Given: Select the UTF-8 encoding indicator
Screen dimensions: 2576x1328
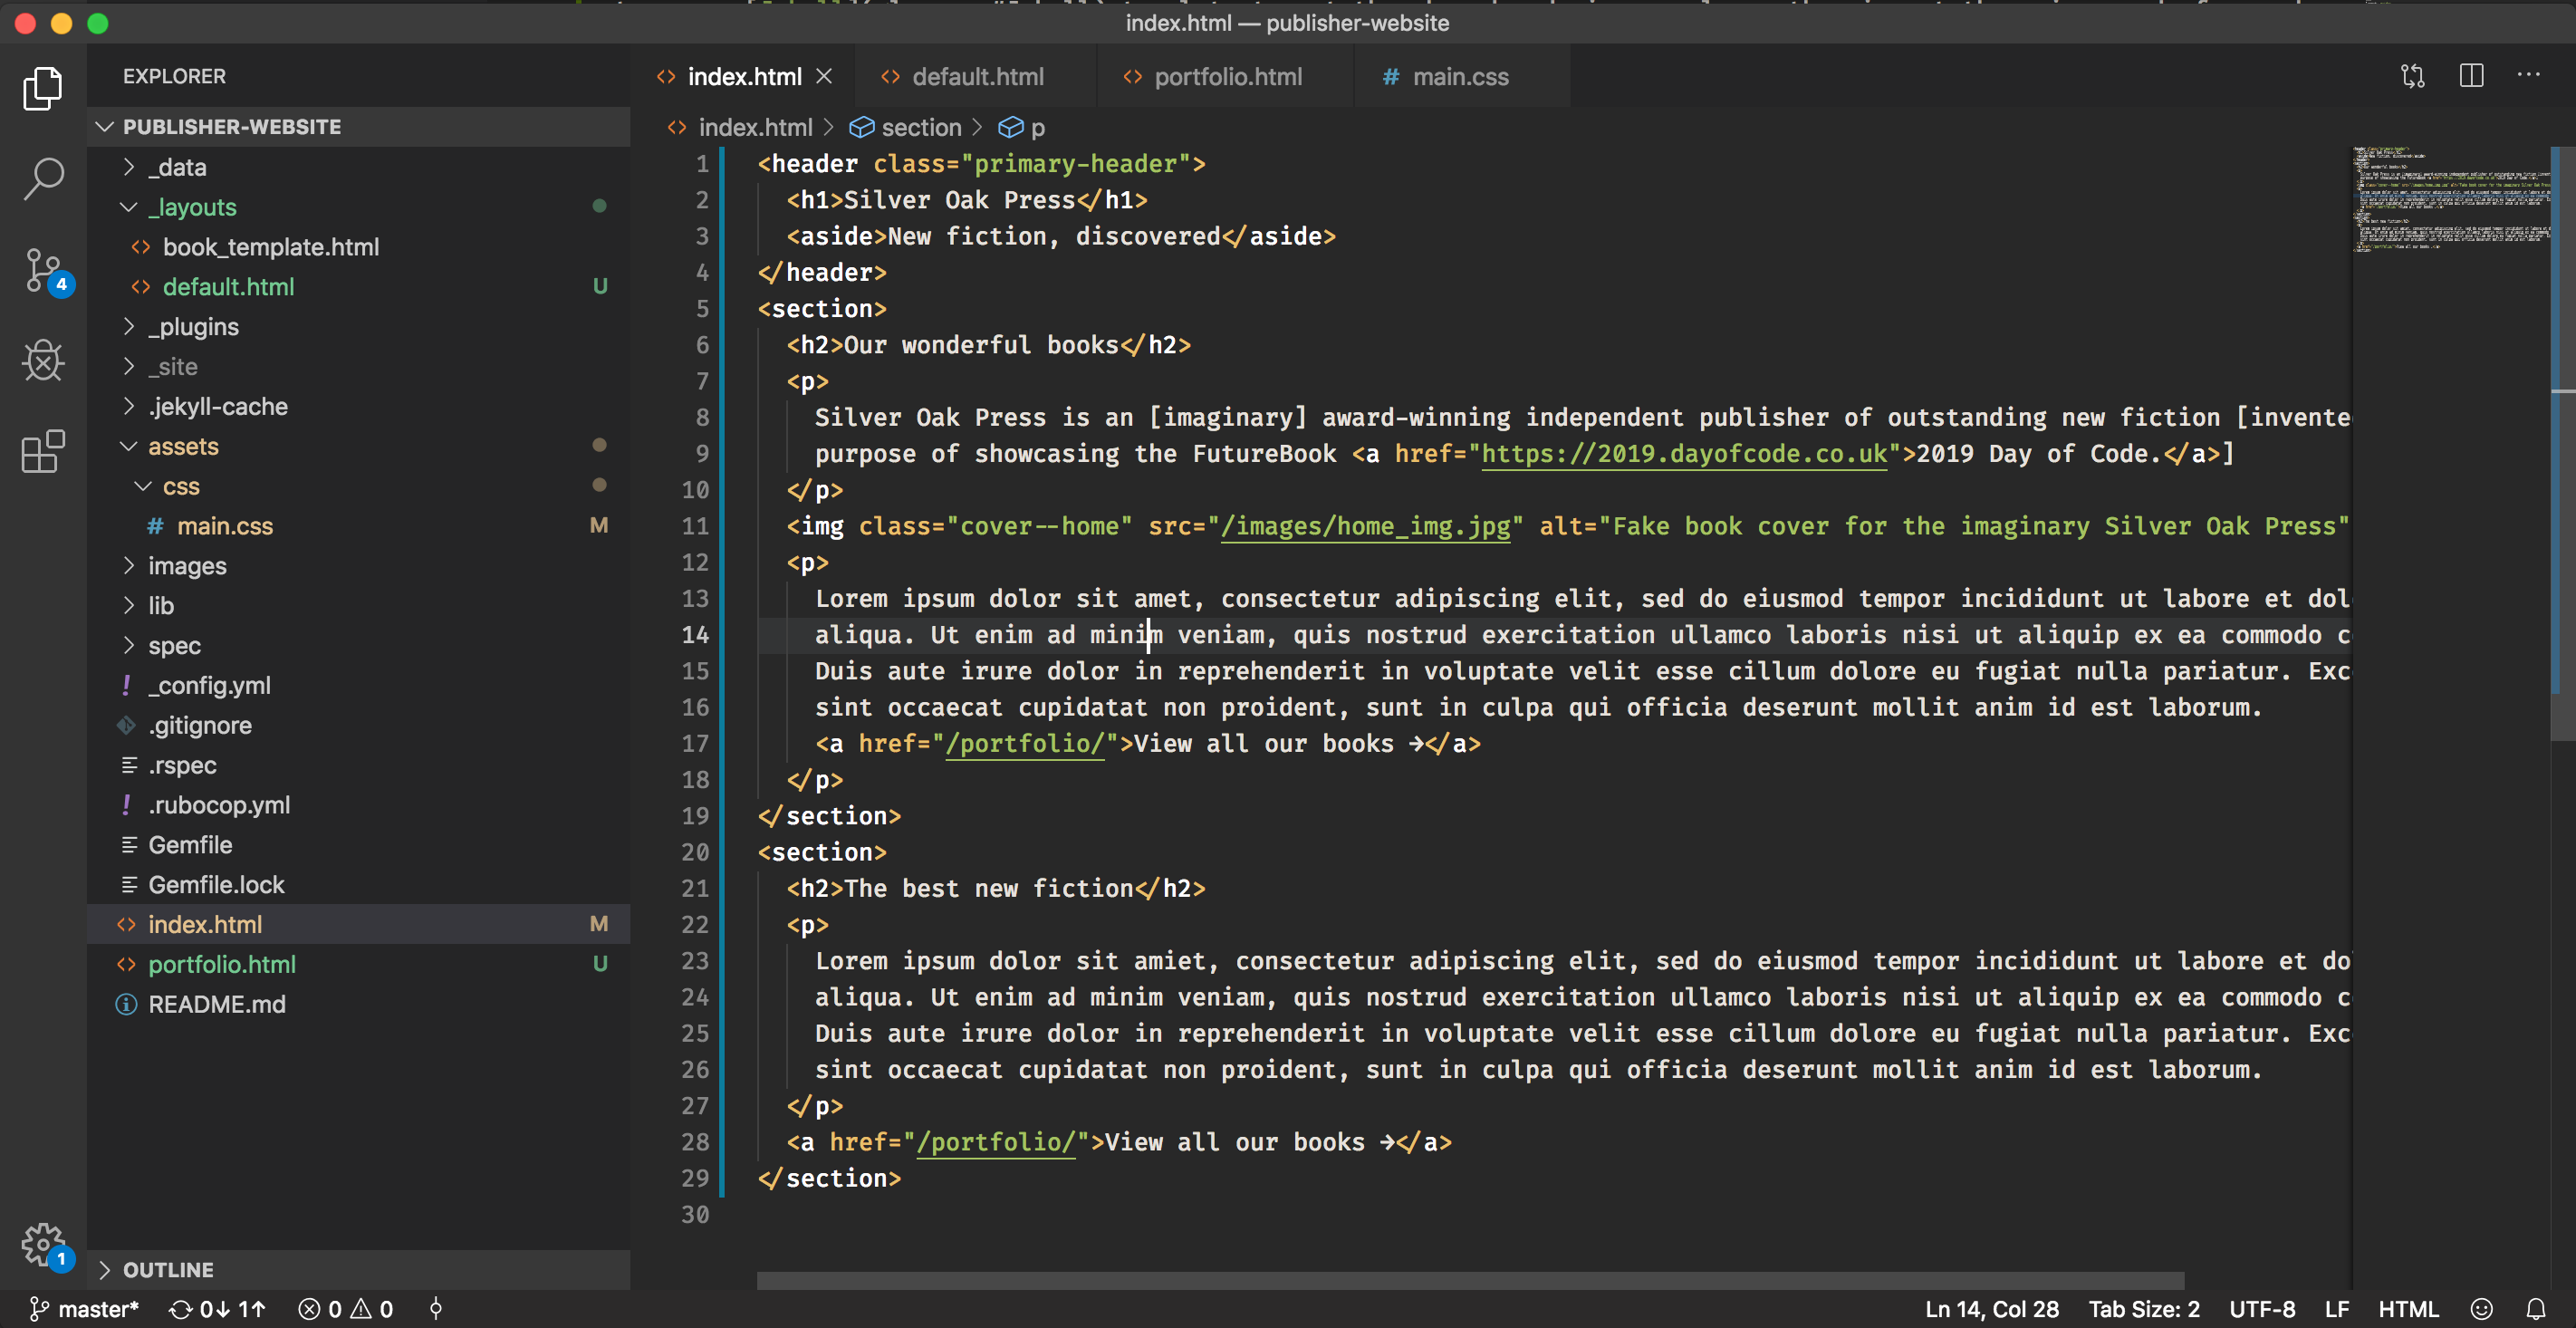Looking at the screenshot, I should (2262, 1309).
